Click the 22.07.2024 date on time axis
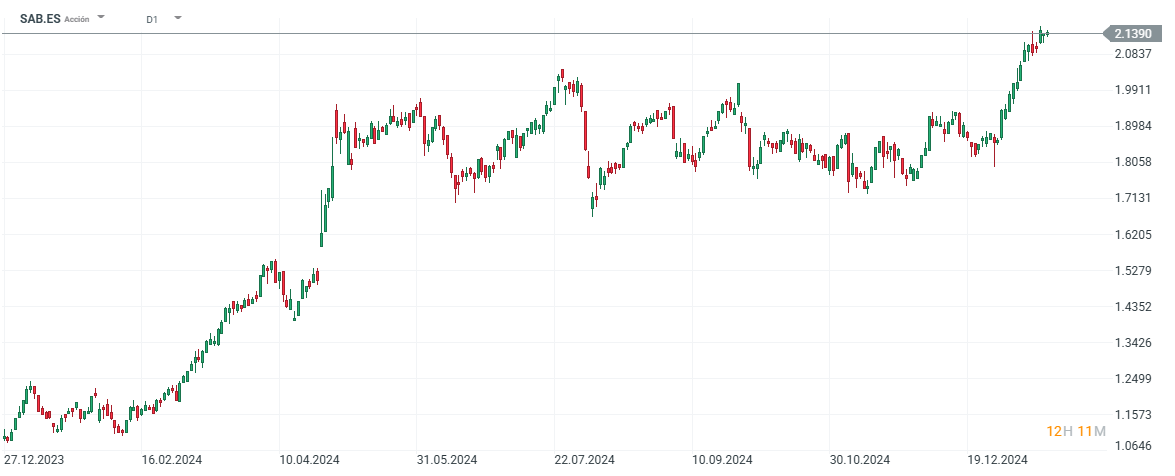 click(x=584, y=460)
